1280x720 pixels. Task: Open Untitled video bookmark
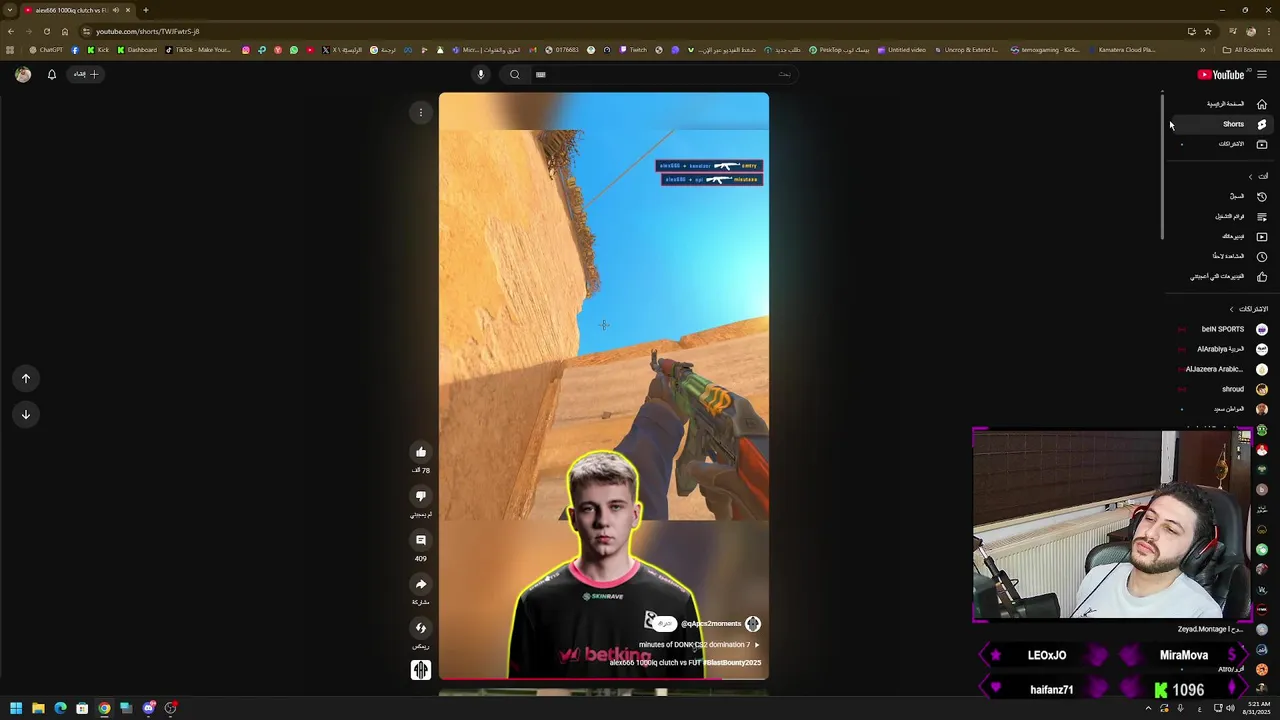point(901,50)
